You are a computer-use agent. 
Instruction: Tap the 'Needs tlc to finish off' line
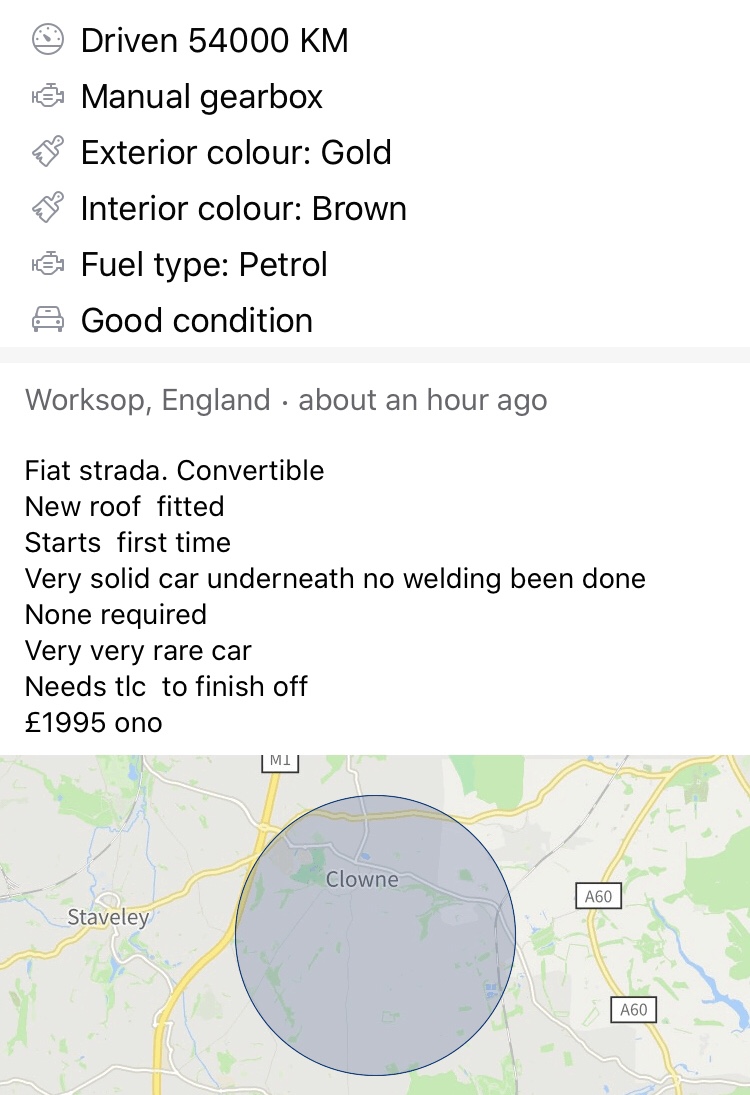point(166,686)
